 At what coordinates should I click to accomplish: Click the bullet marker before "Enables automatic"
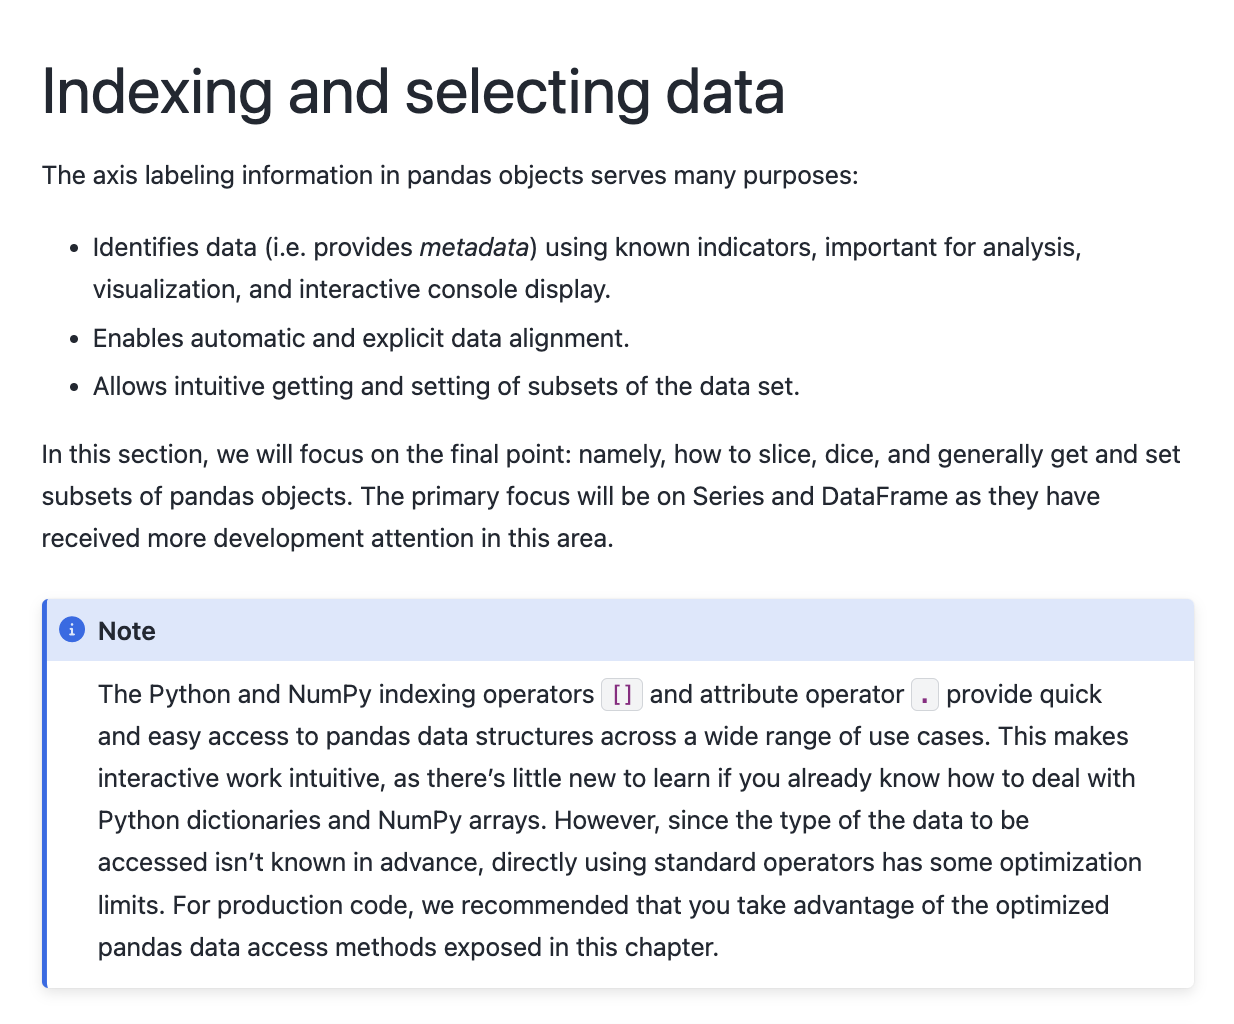[74, 339]
